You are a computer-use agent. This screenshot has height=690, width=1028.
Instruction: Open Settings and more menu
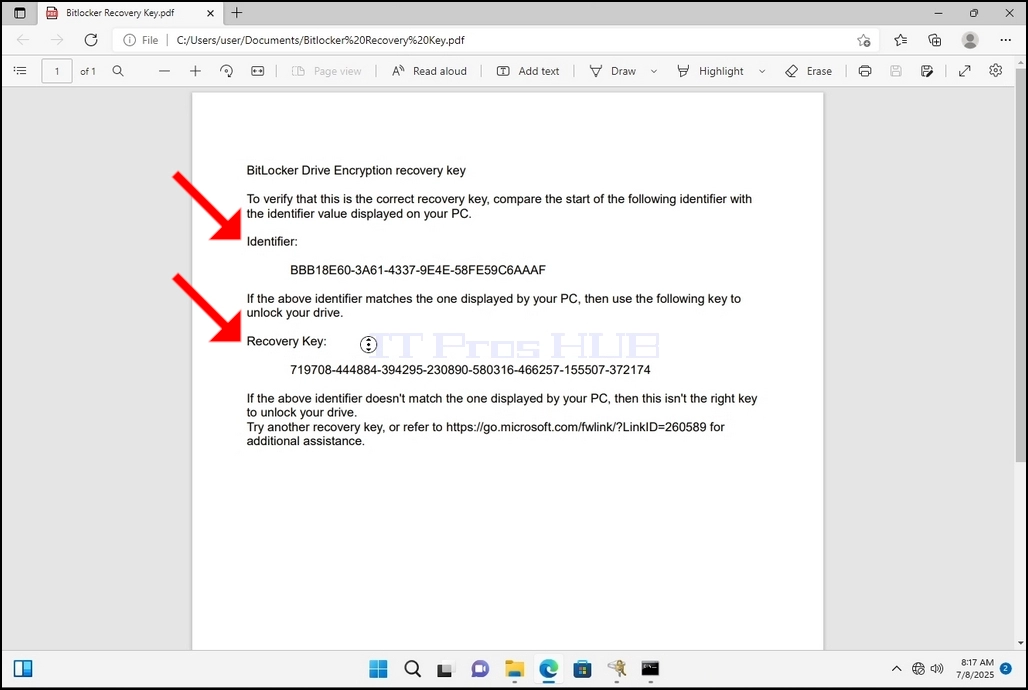point(1006,40)
